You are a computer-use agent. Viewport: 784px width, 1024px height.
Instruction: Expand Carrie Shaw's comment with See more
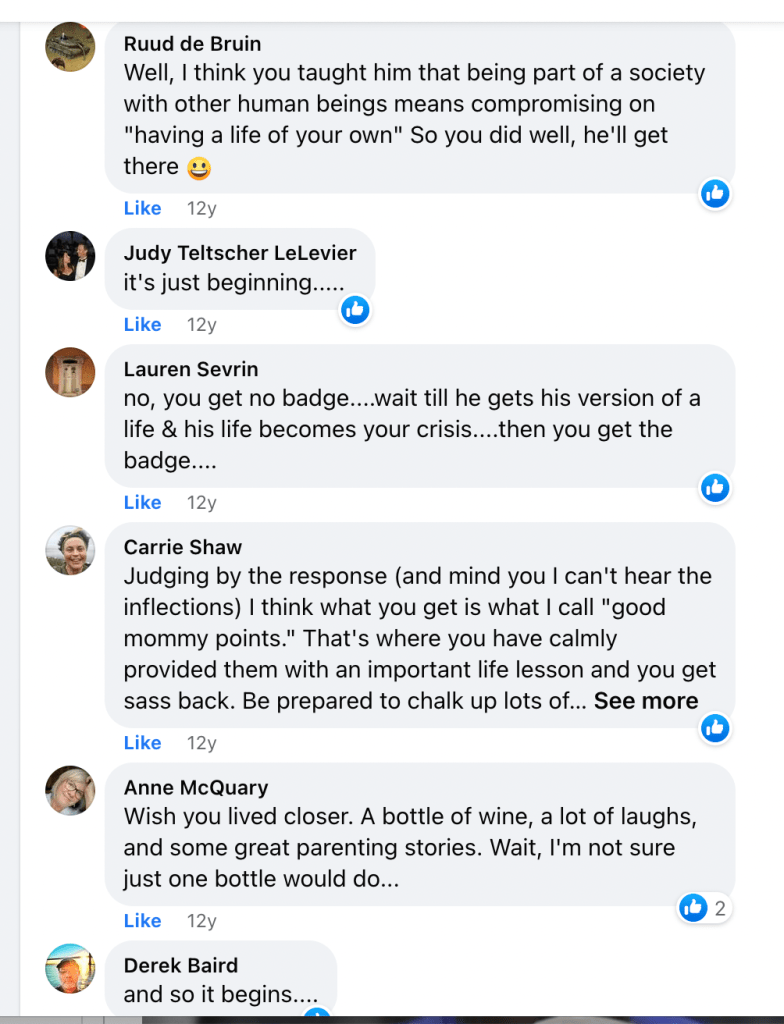[x=646, y=701]
